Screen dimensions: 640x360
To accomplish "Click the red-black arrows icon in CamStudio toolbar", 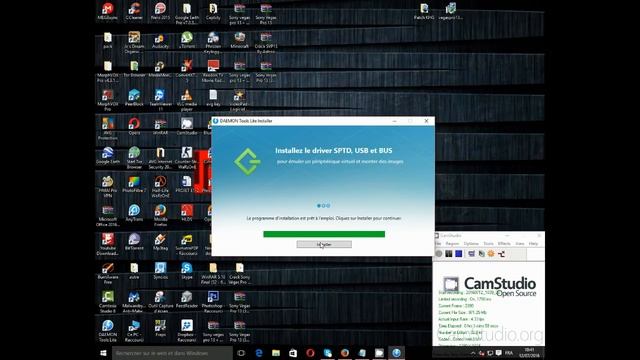I will (x=501, y=254).
